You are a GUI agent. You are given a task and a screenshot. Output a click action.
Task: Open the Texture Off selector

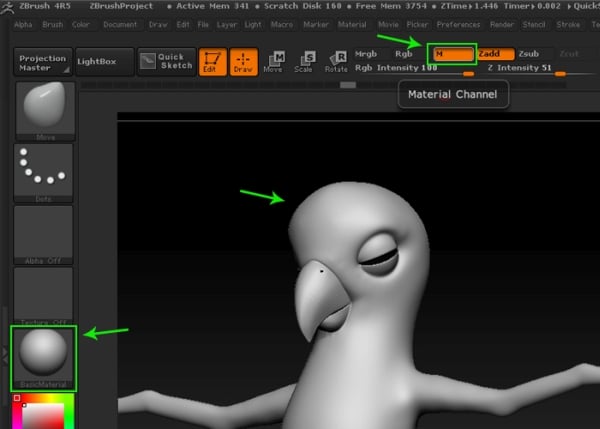tap(43, 295)
